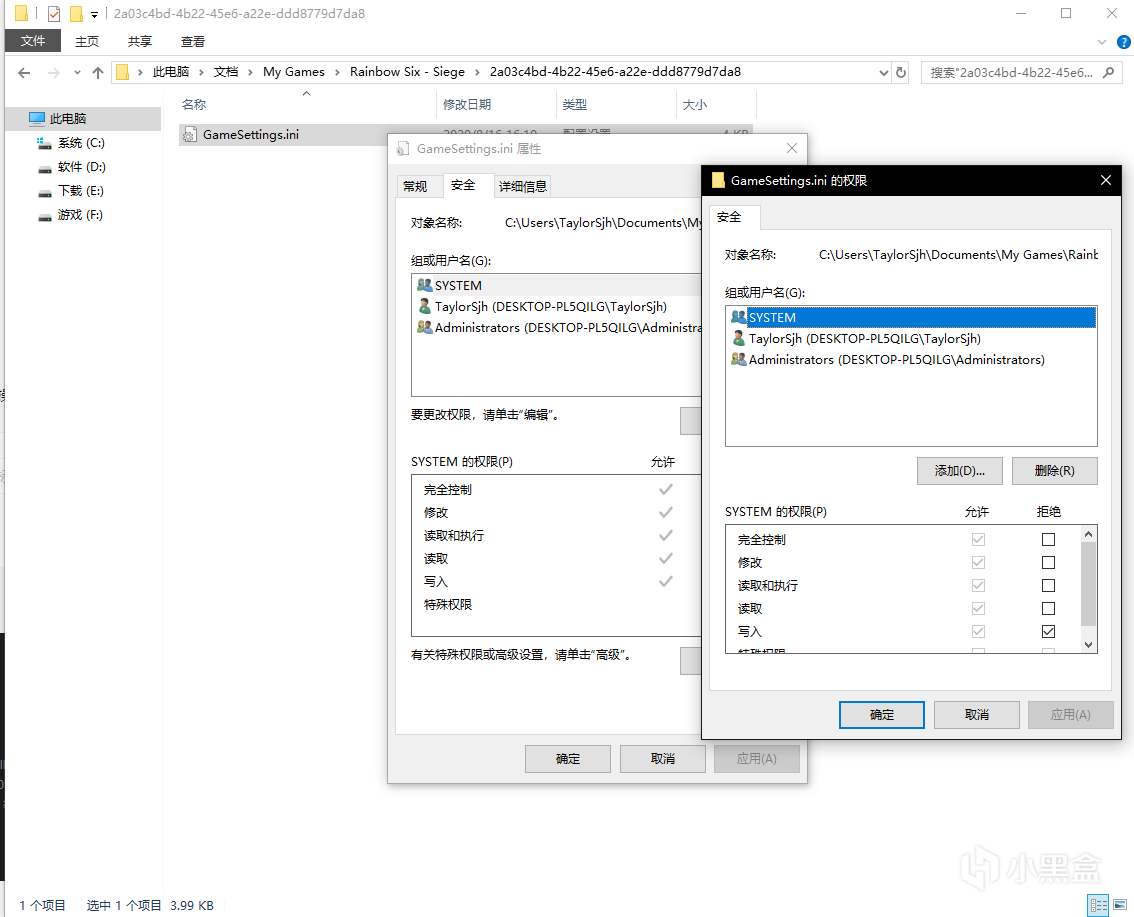
Task: Go back using the back arrow
Action: click(x=24, y=72)
